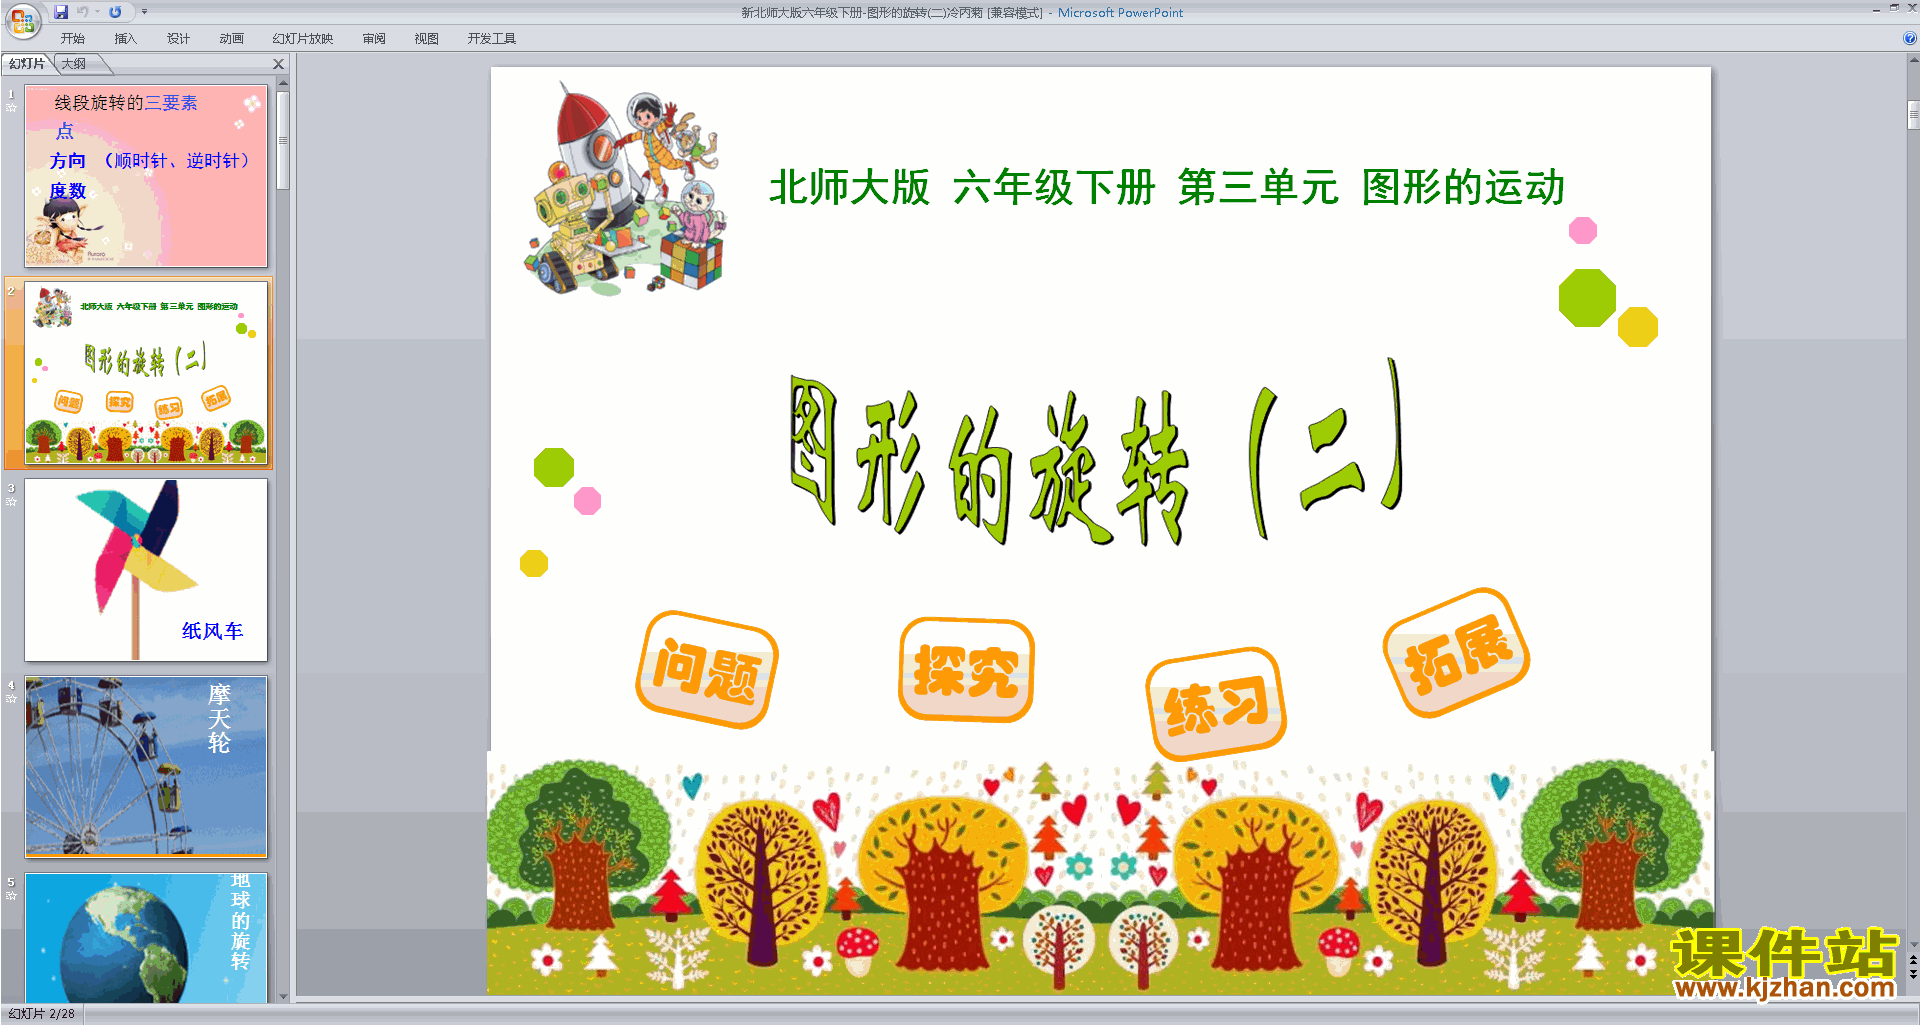Open the 插入 ribbon tab
Viewport: 1920px width, 1025px height.
[x=125, y=39]
